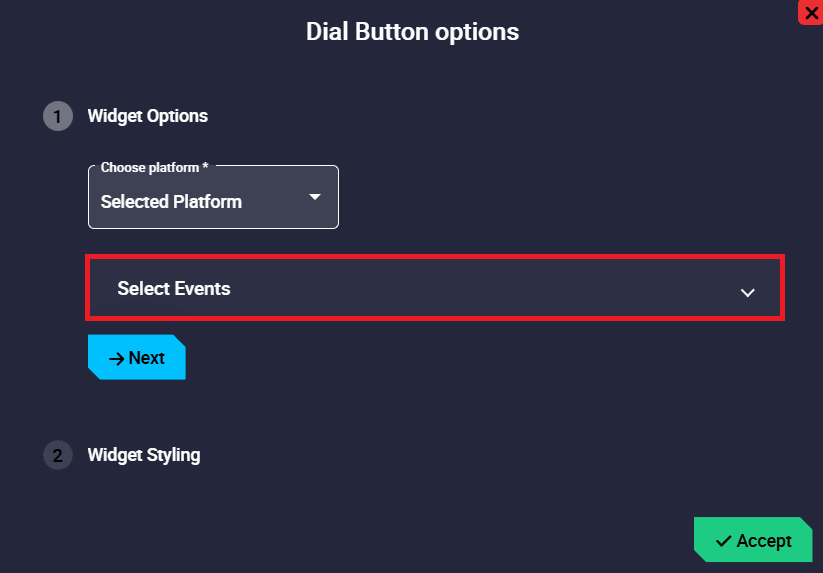Screen dimensions: 823x573
Task: Click the required asterisk beside Choose platform
Action: [x=205, y=166]
